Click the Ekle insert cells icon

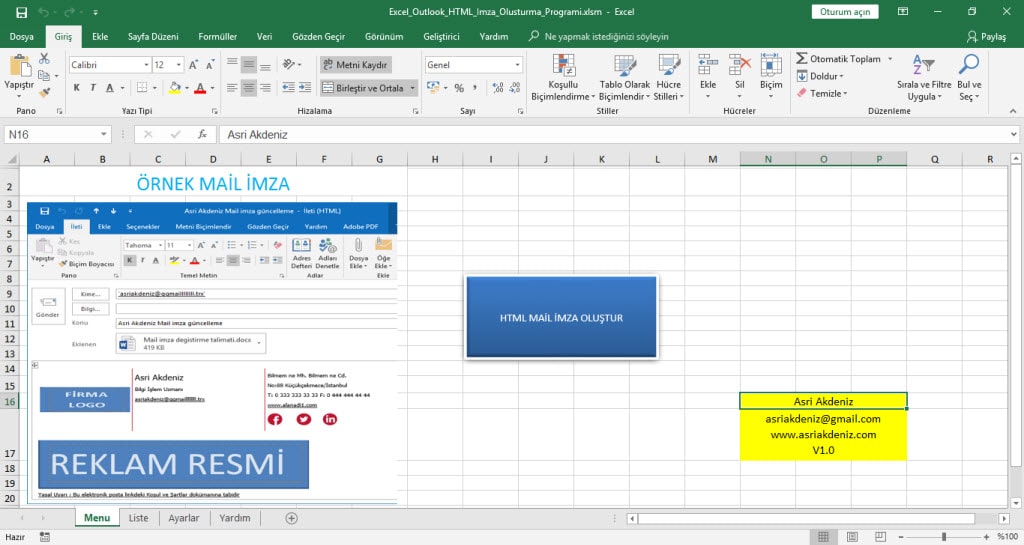tap(708, 66)
